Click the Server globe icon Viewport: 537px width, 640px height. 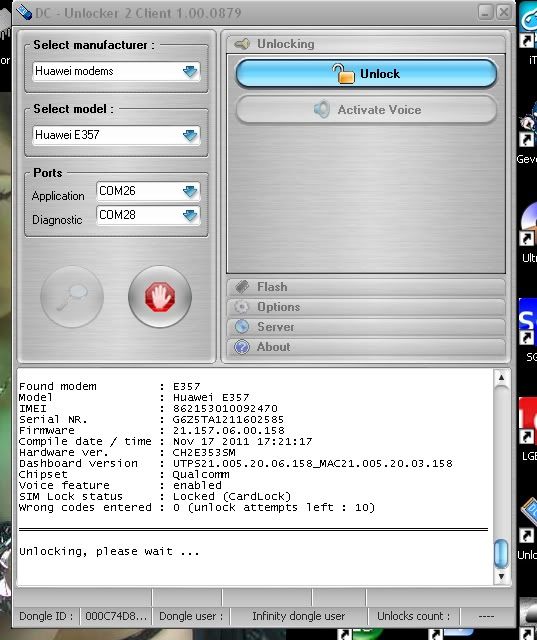242,327
